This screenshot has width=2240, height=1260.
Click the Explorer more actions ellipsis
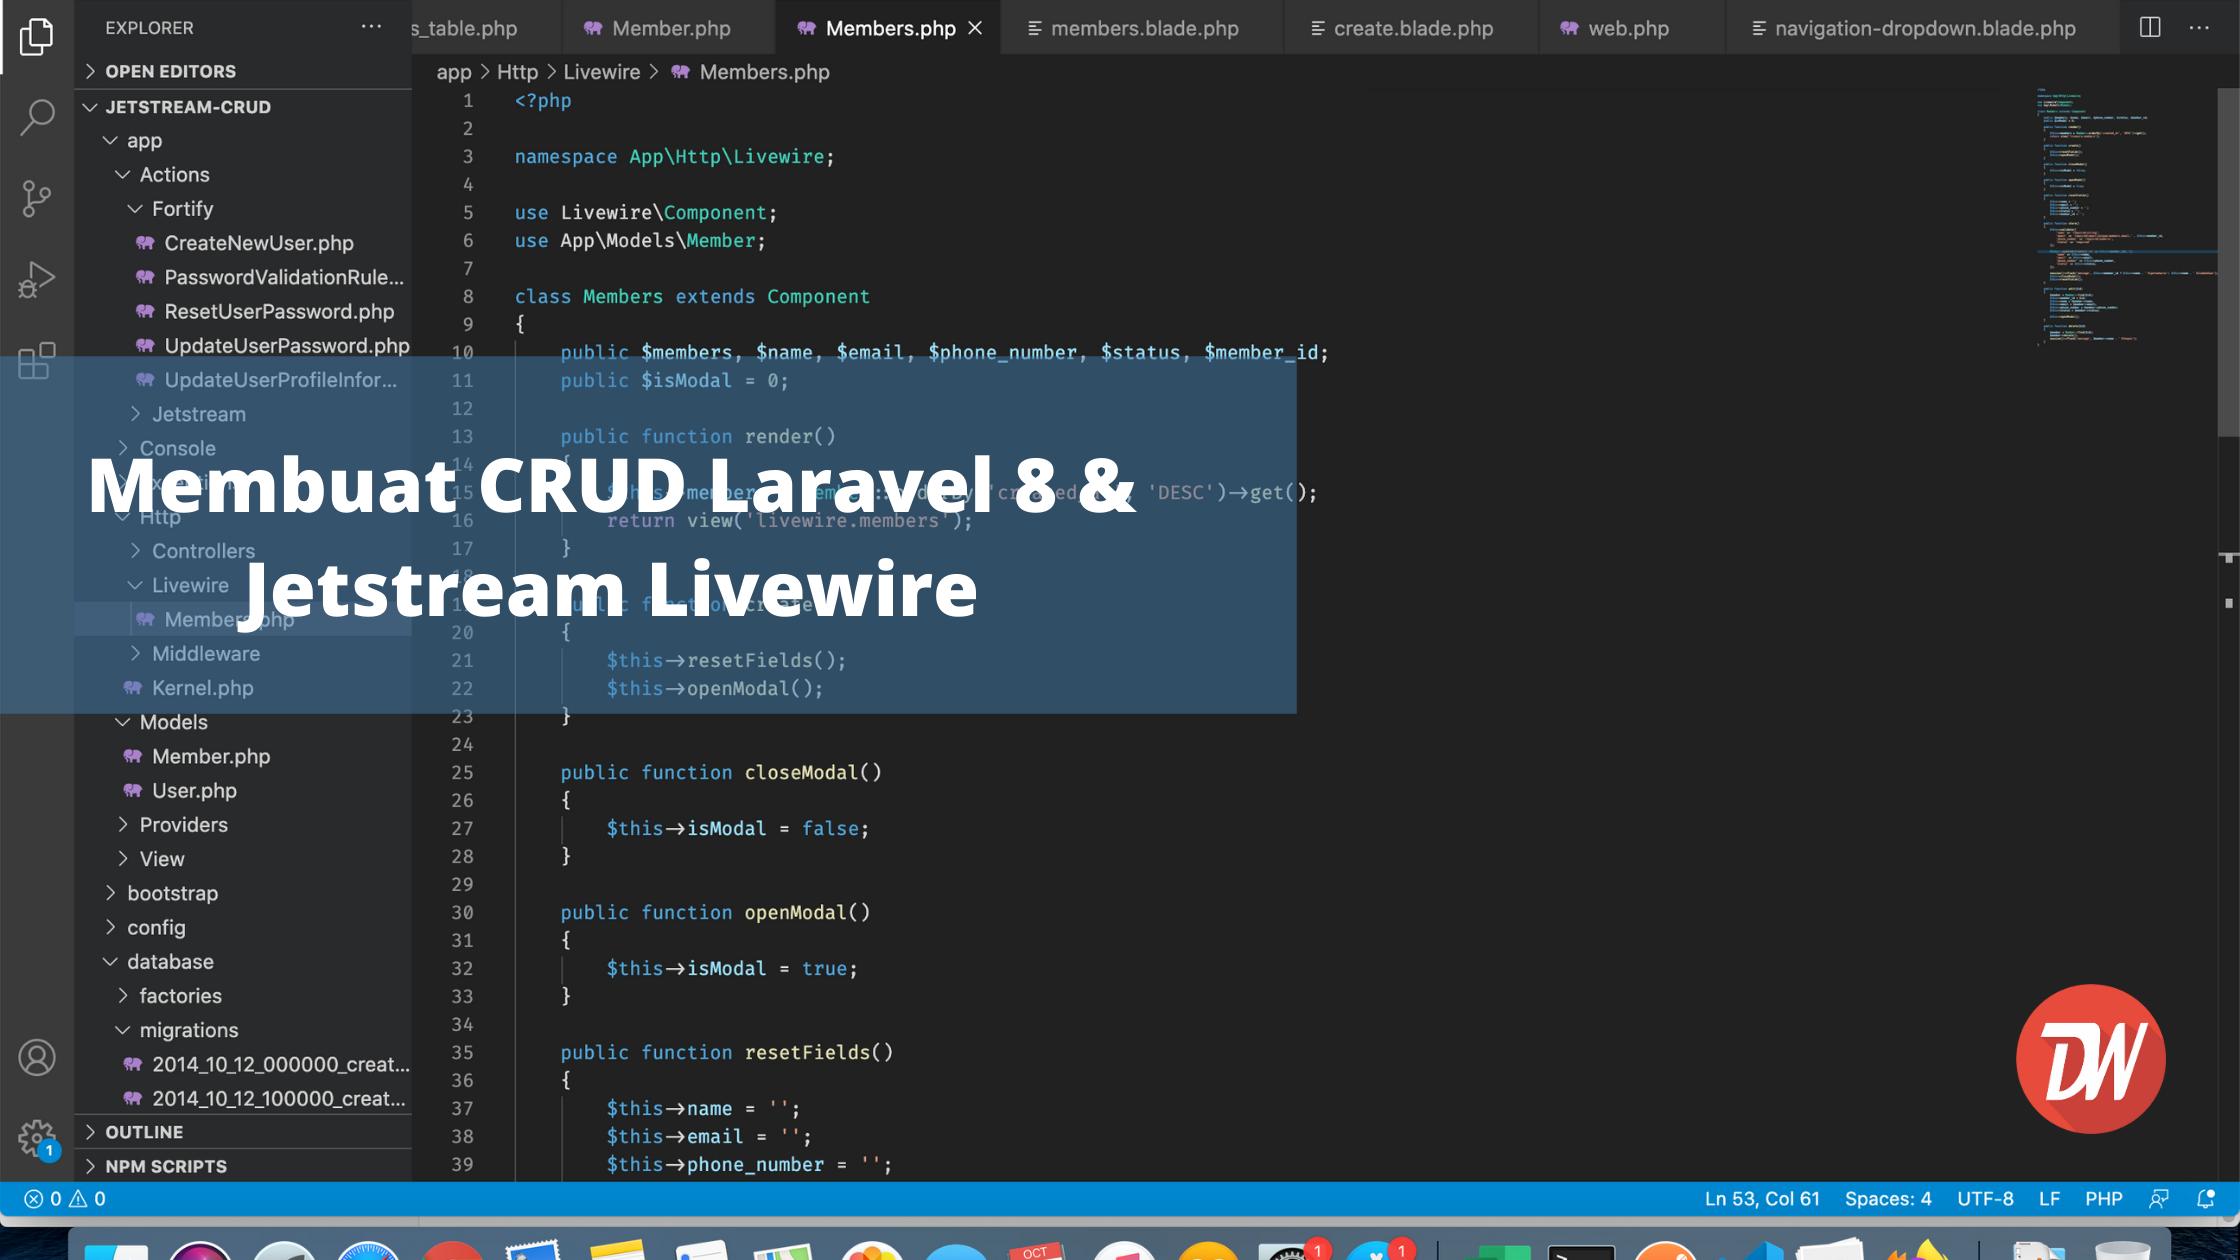click(x=371, y=27)
